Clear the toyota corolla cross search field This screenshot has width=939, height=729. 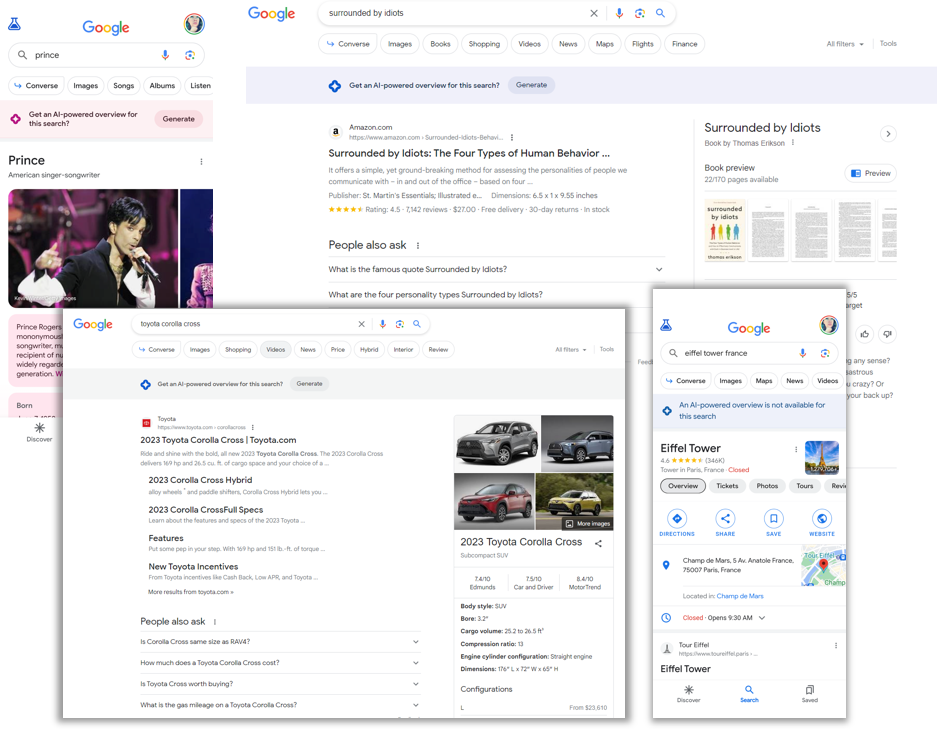coord(361,324)
